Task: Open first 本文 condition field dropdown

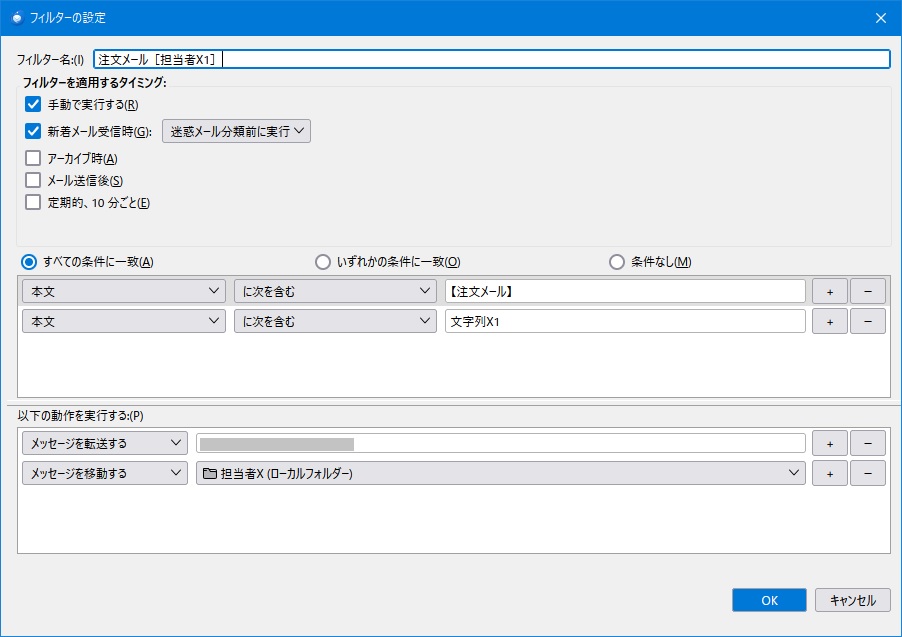Action: (124, 291)
